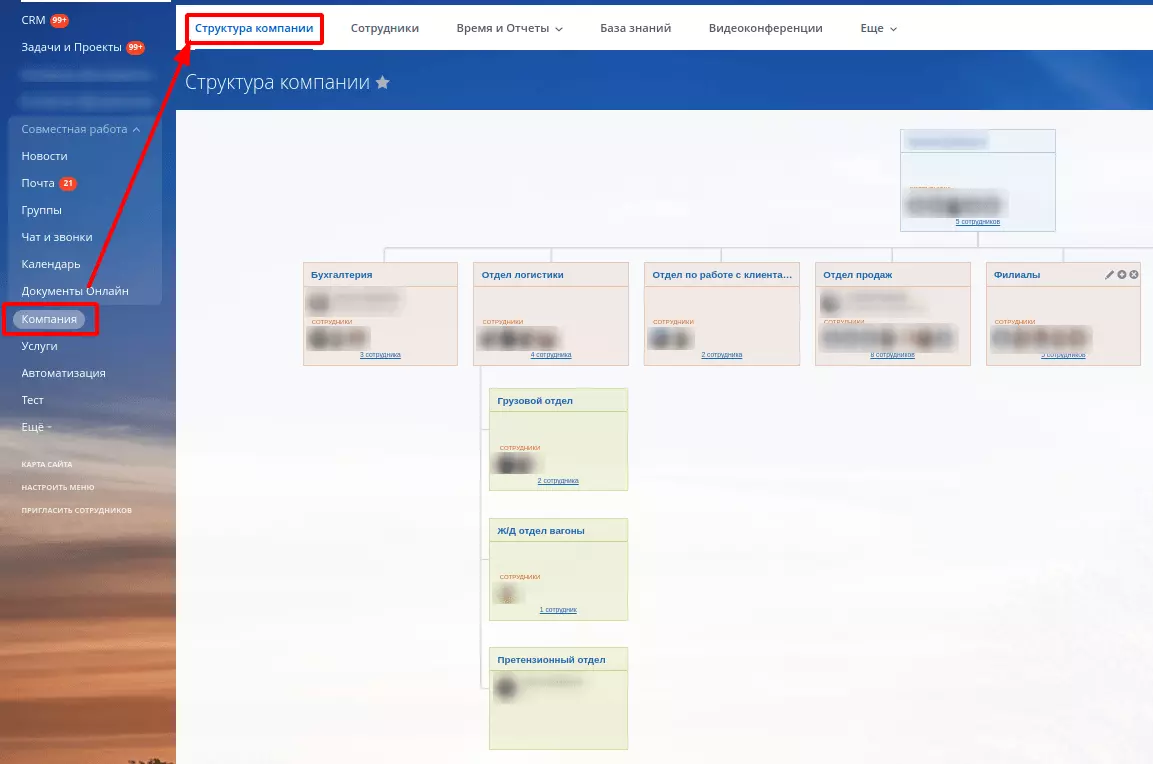Click 1 сотрудник link in Ж/Д отдел вагоны

pos(558,610)
